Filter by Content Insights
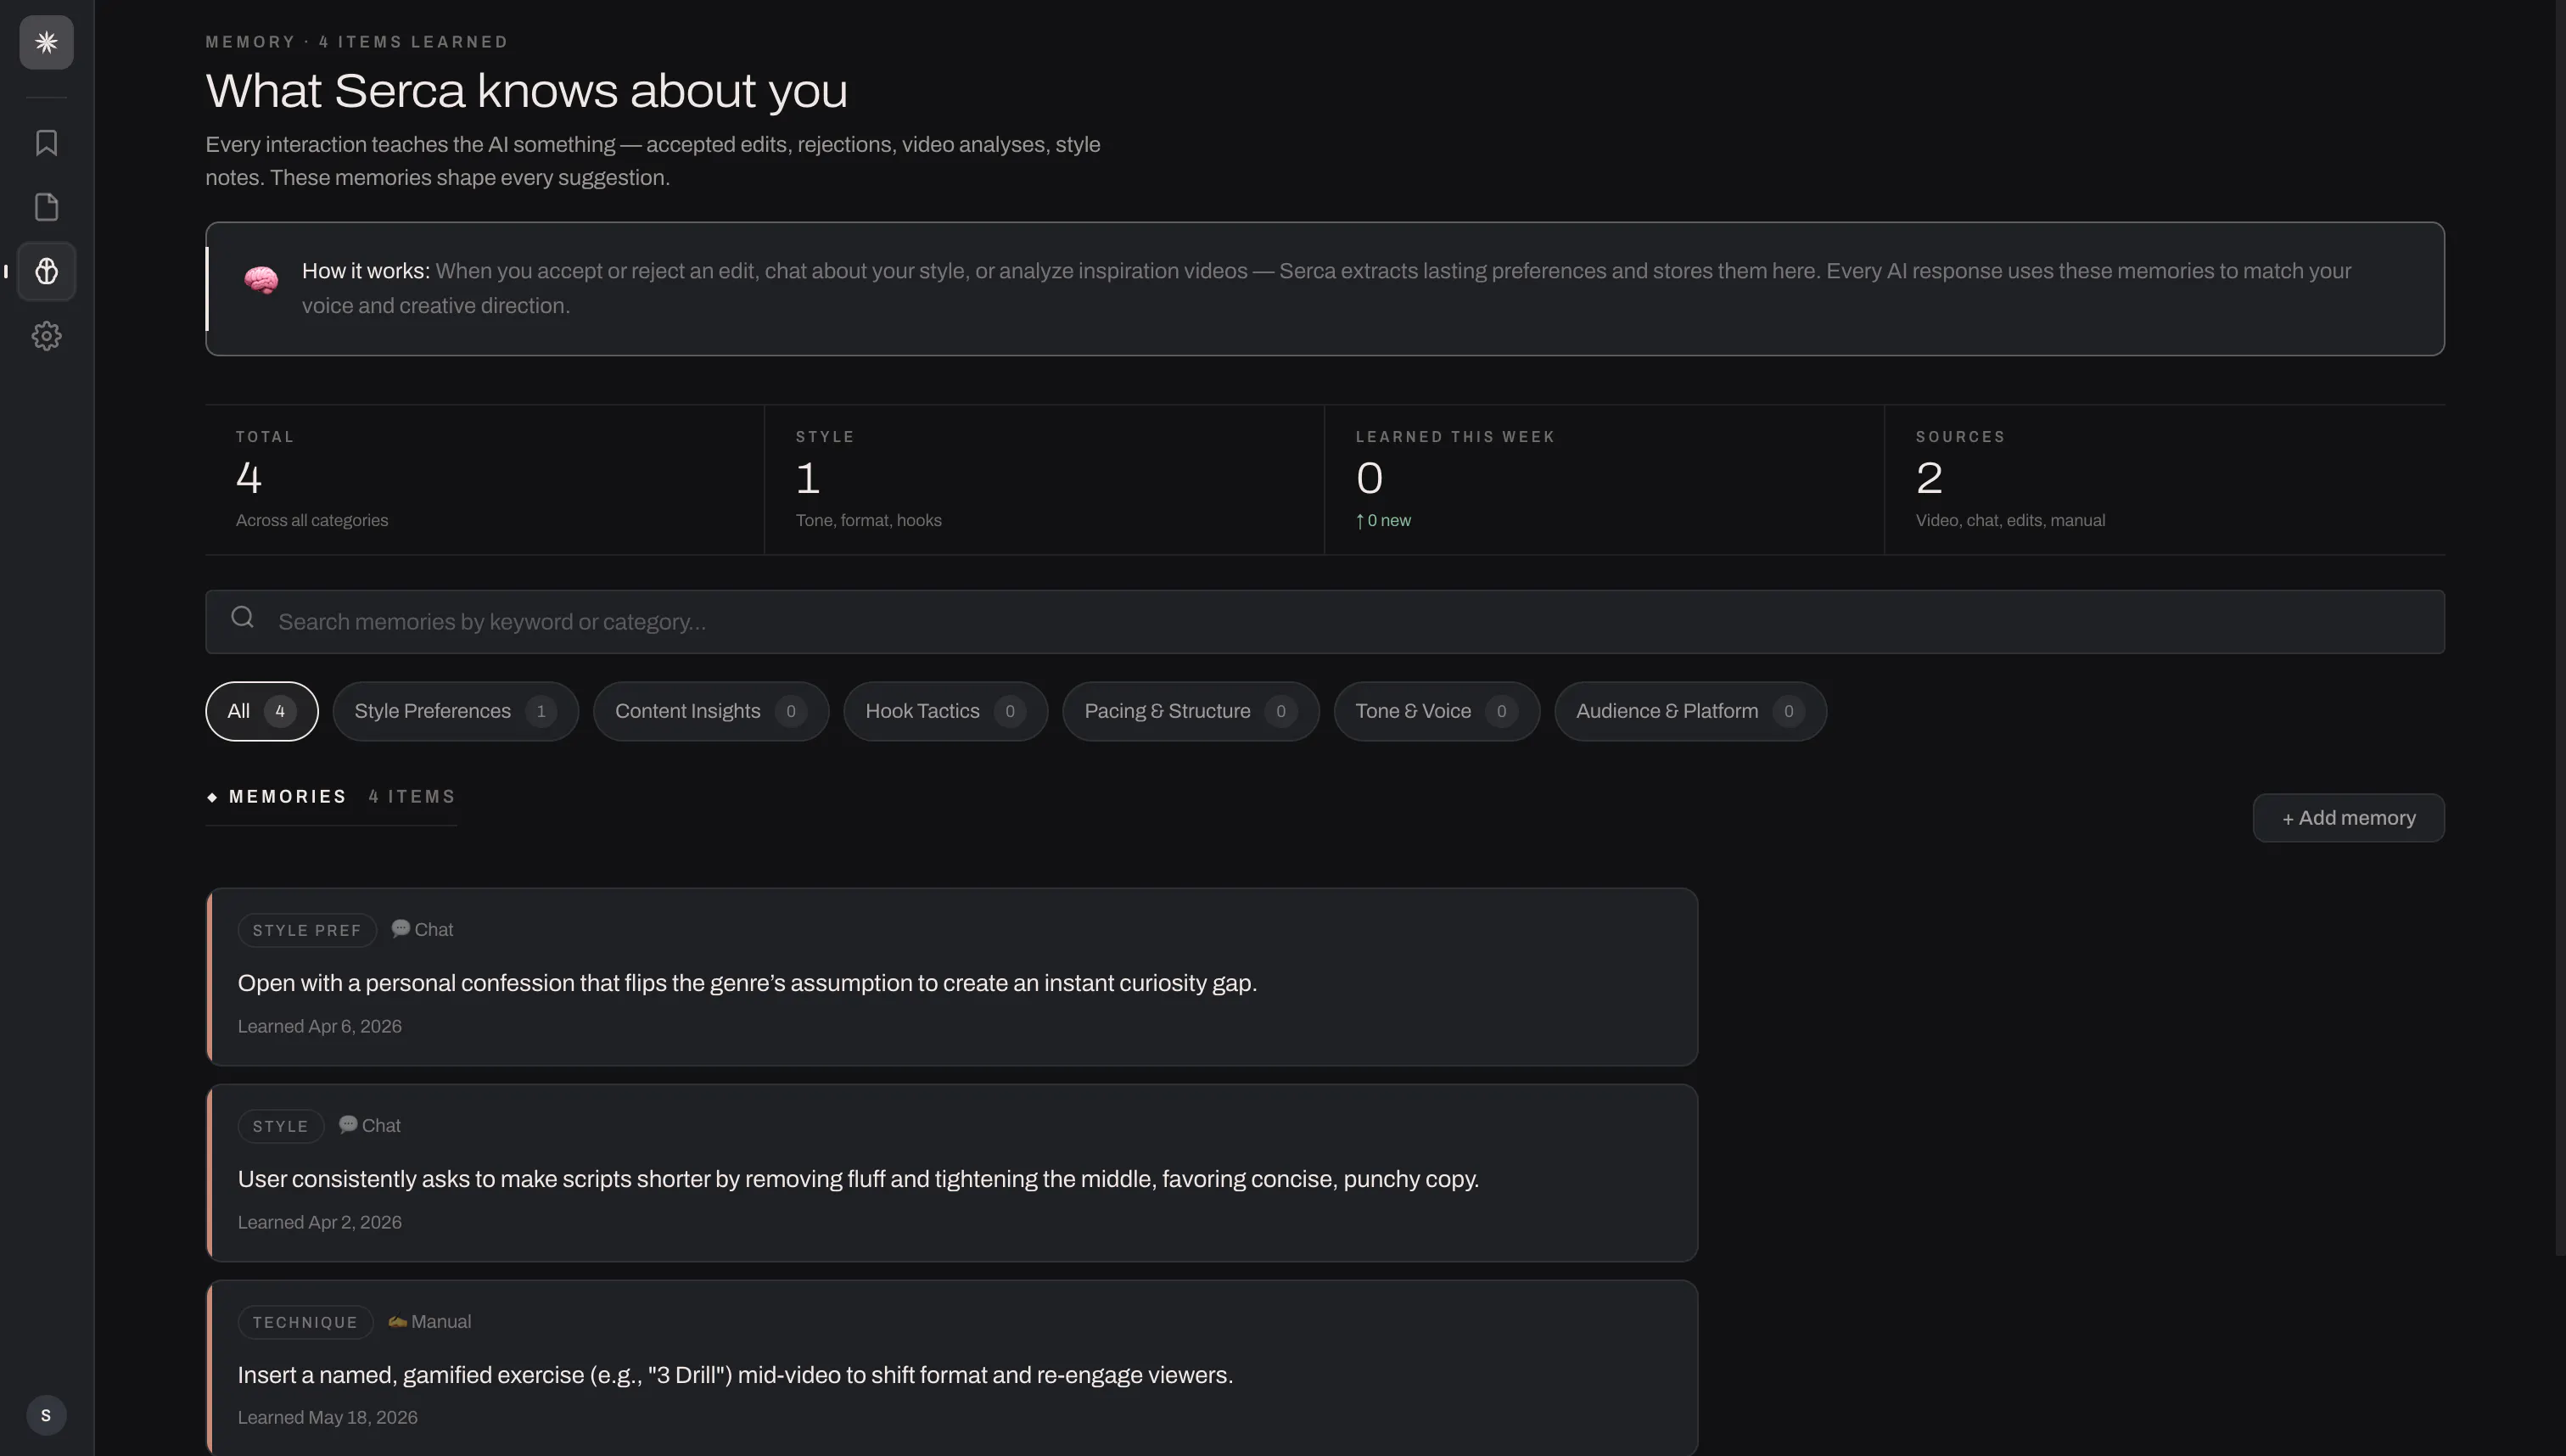 pos(711,711)
